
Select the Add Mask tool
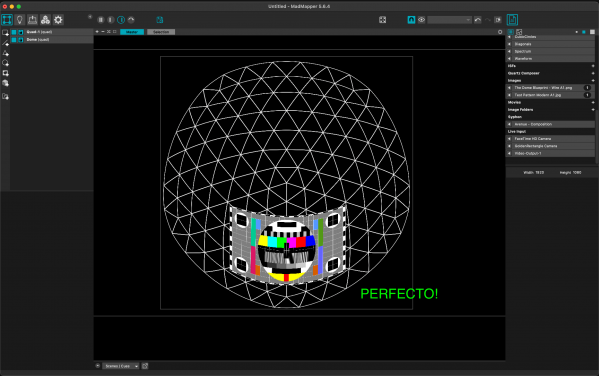pyautogui.click(x=5, y=73)
